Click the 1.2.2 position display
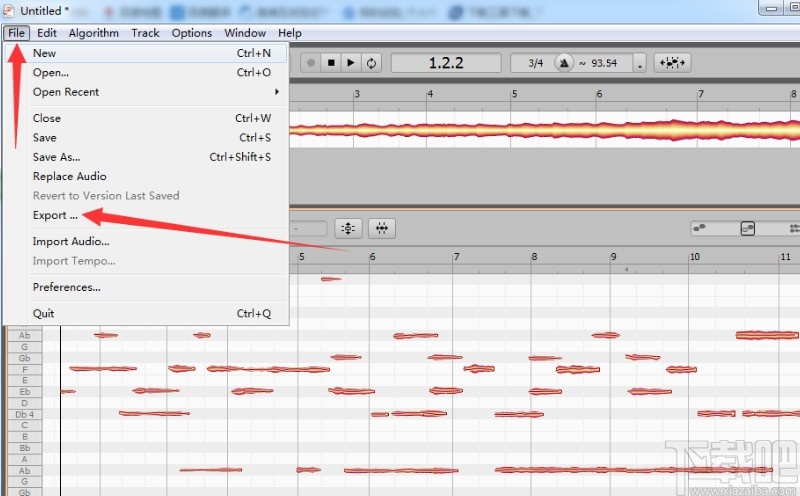Image resolution: width=800 pixels, height=496 pixels. click(x=446, y=63)
